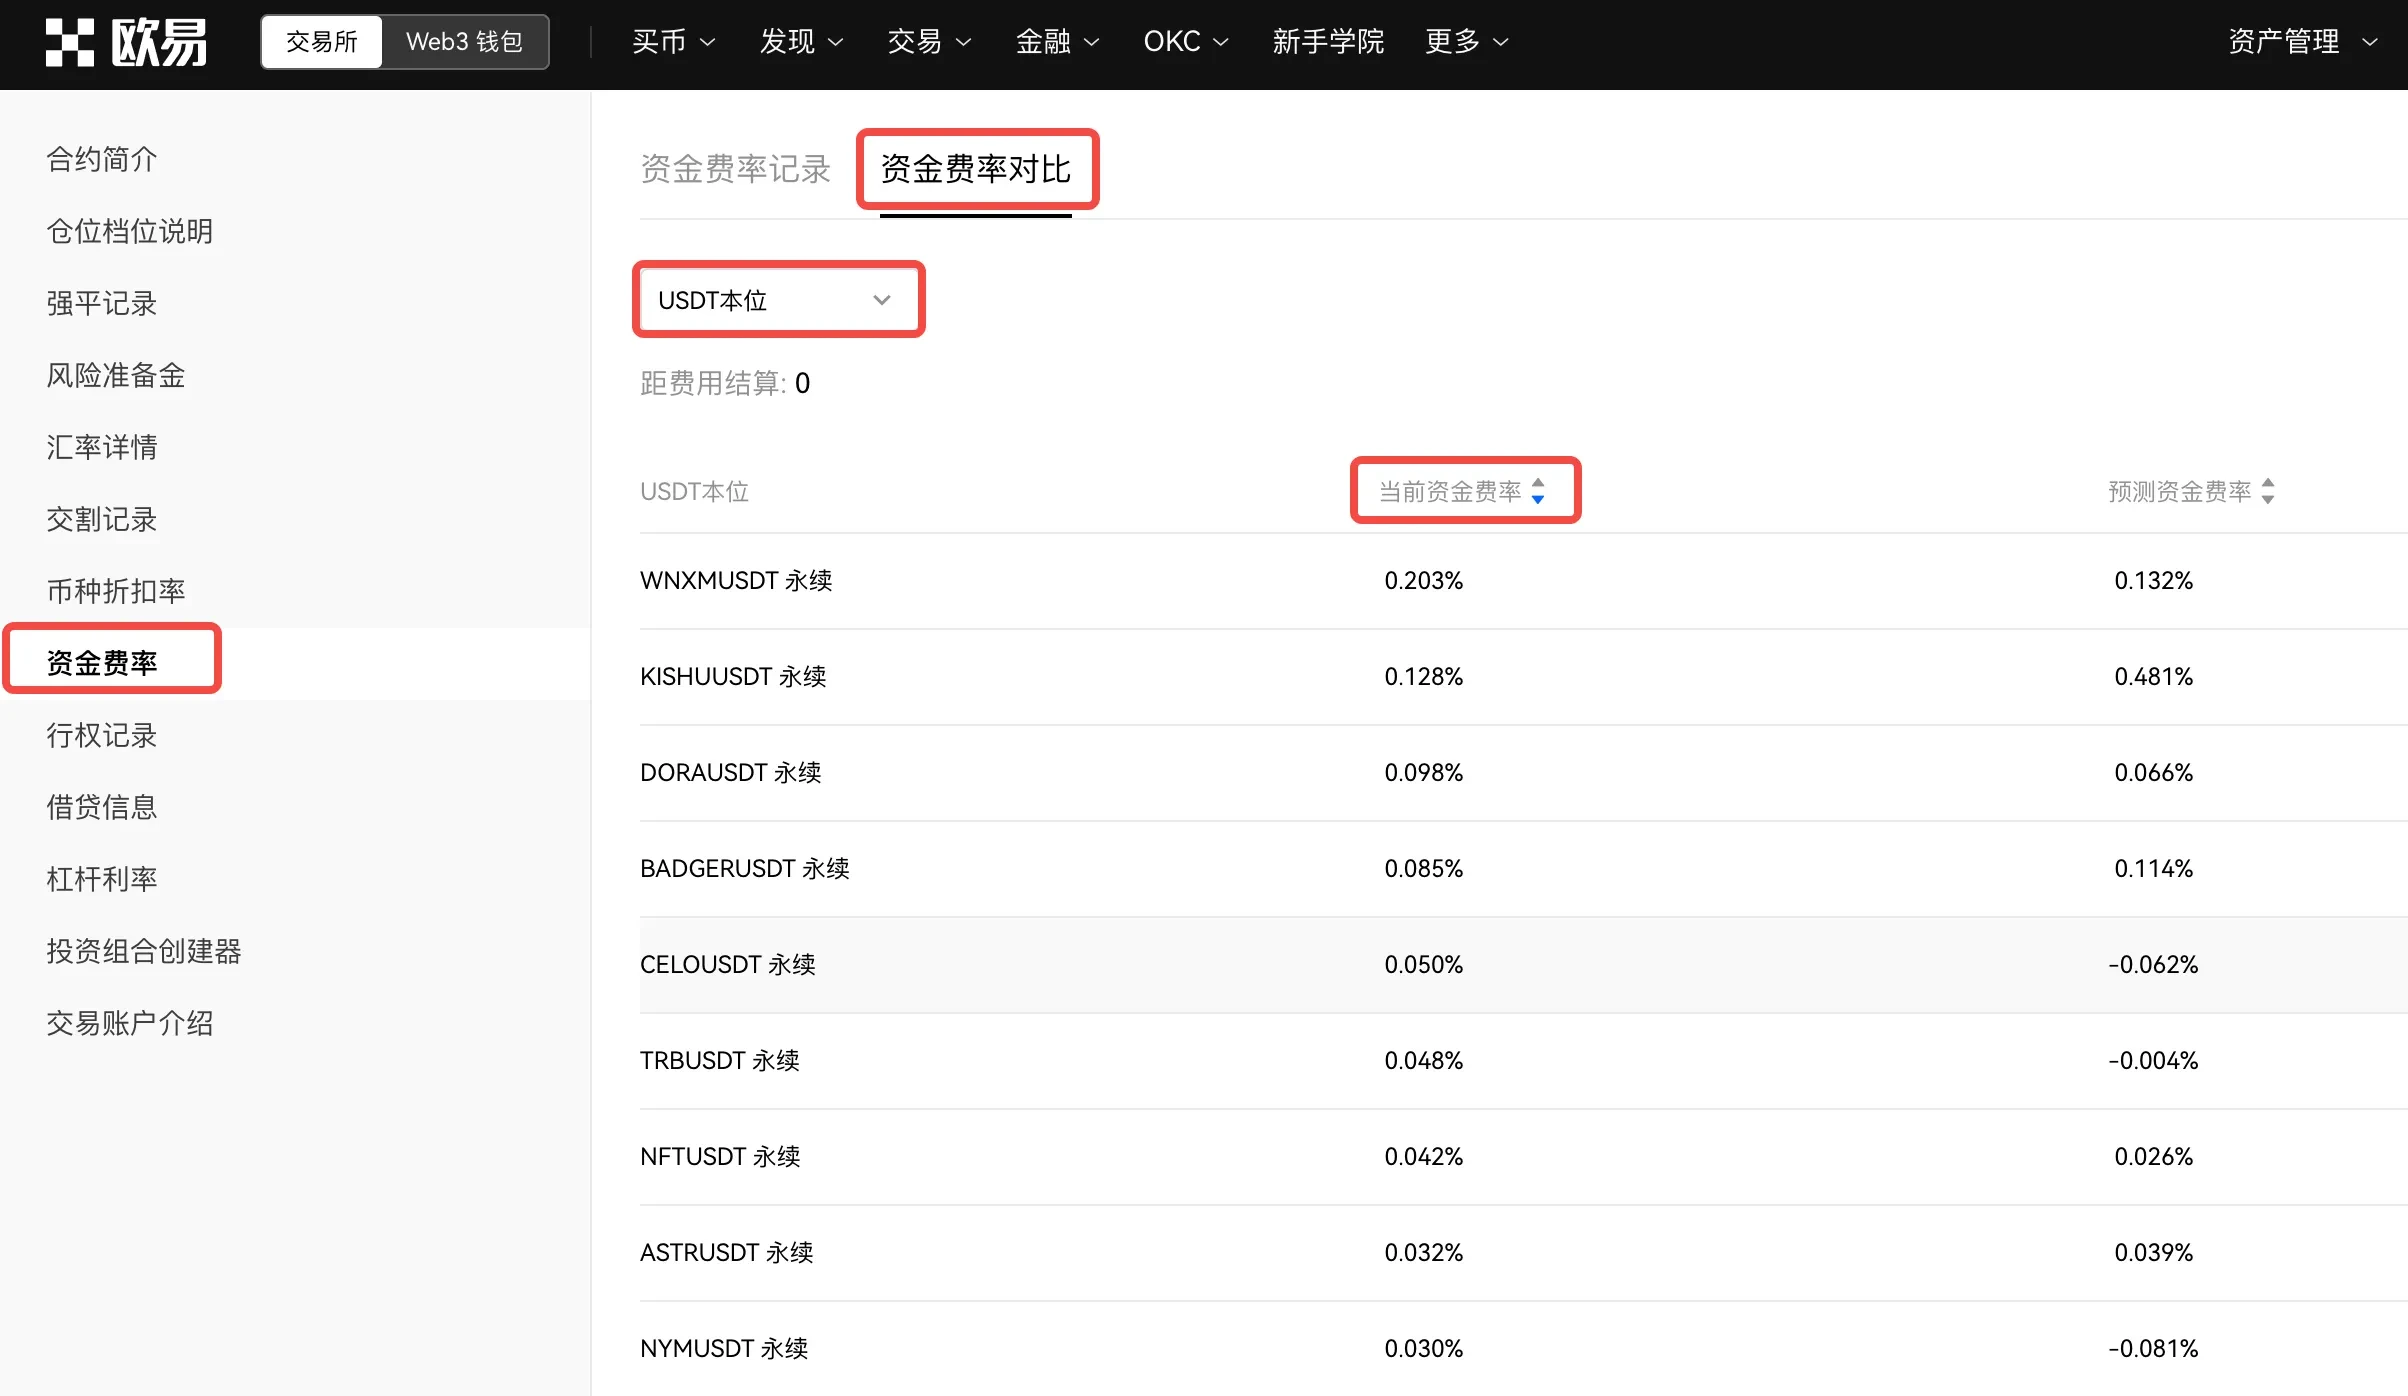Click the OKX (欧易) logo icon
The height and width of the screenshot is (1396, 2408).
point(70,41)
